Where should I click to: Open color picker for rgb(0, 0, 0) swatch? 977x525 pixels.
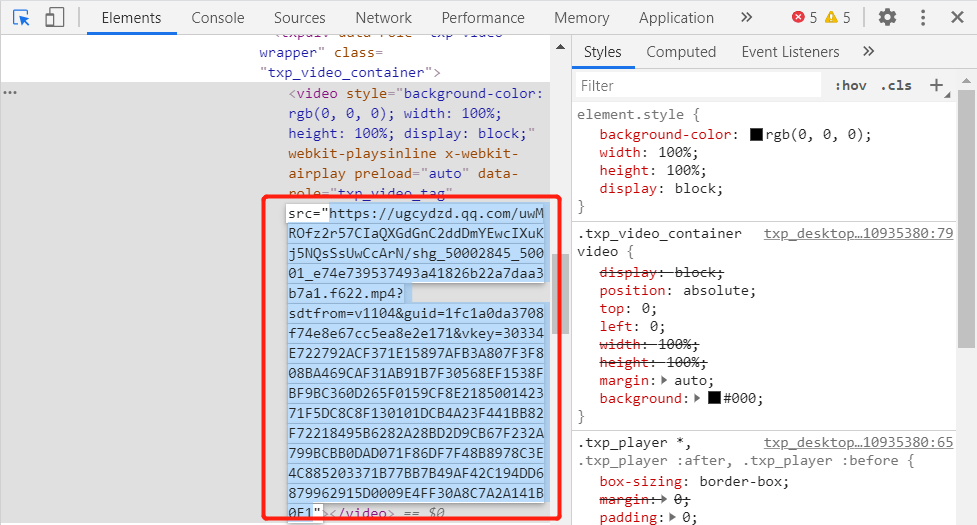point(756,135)
